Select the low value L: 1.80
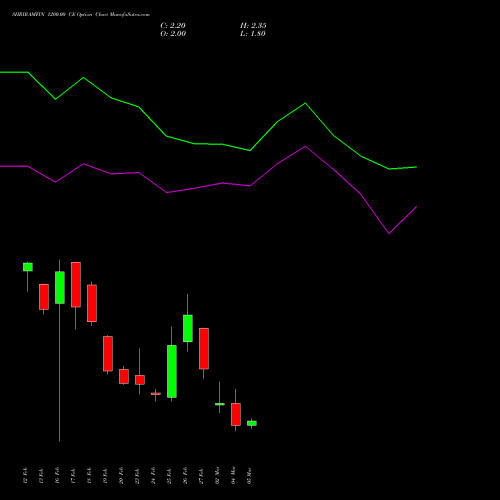Screen dimensions: 500x500 point(253,34)
